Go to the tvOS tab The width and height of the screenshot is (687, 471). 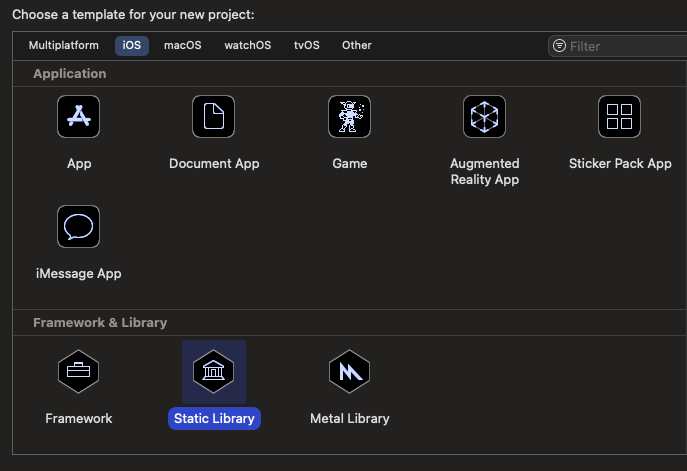click(x=306, y=46)
